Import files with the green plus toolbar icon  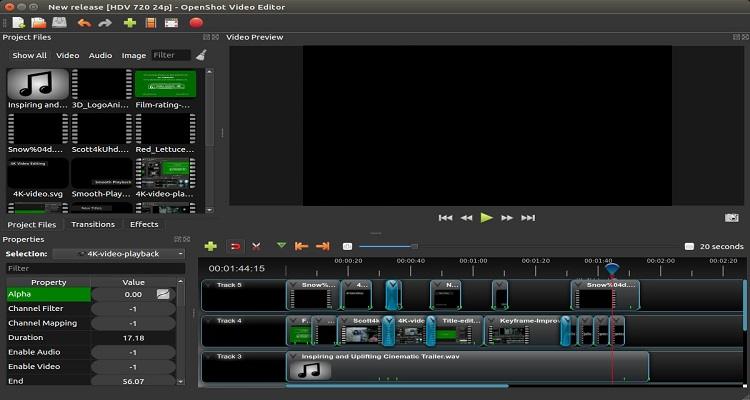(x=130, y=23)
